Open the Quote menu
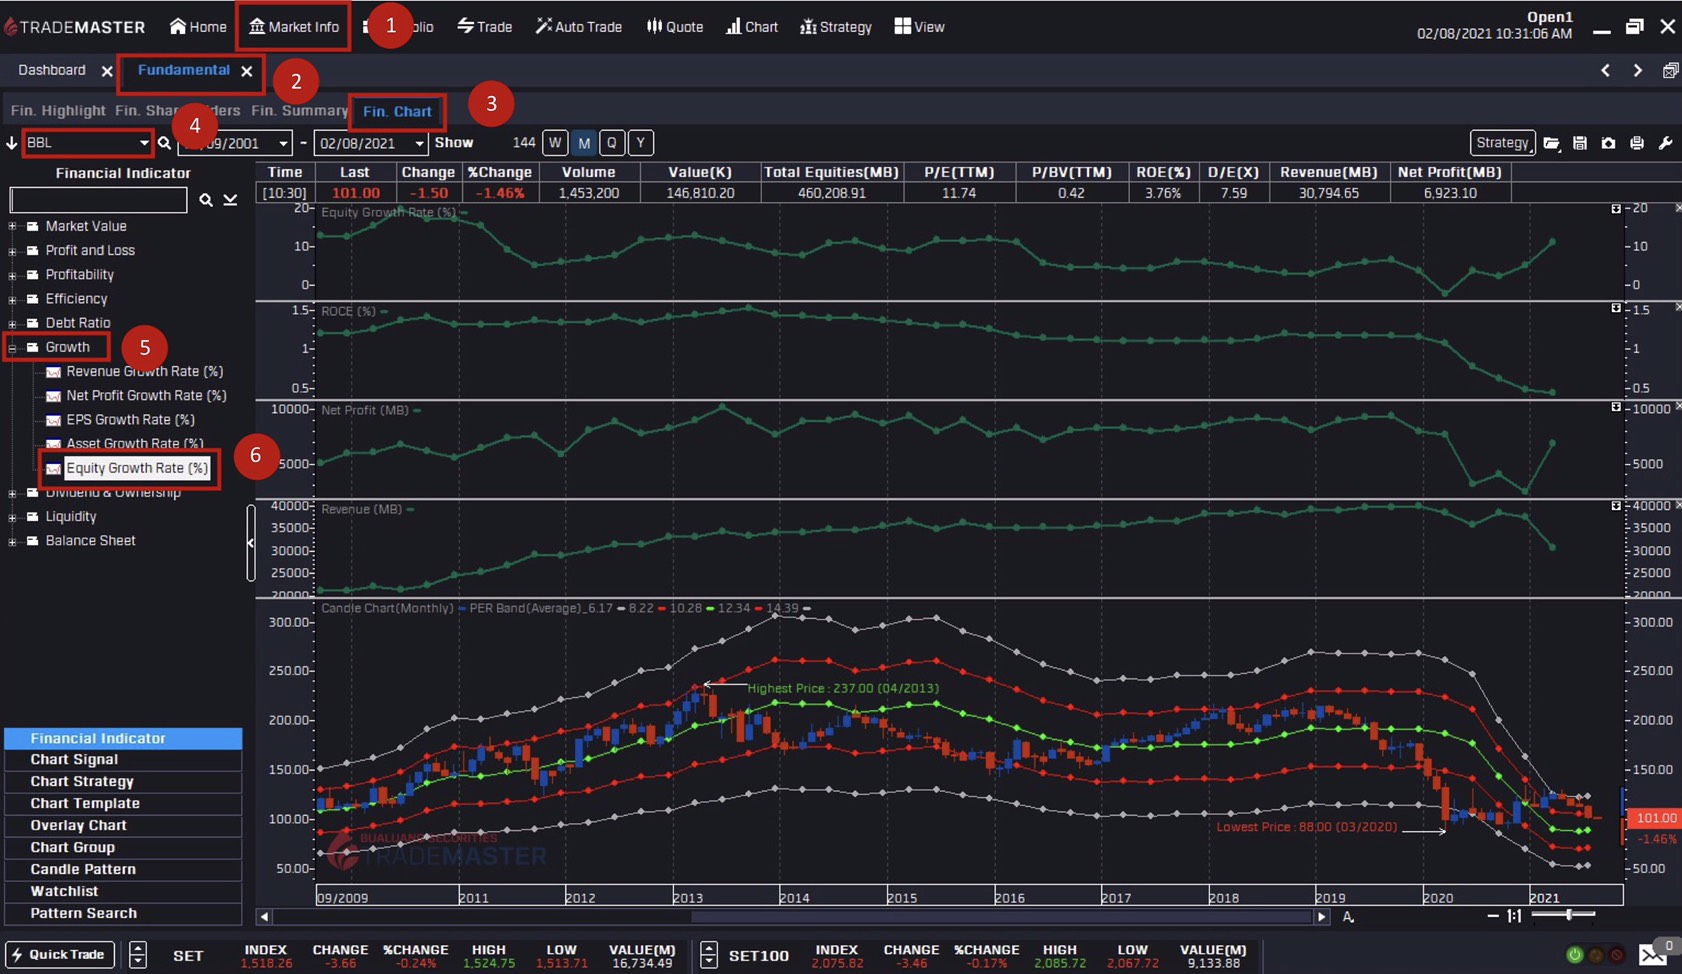 tap(675, 27)
